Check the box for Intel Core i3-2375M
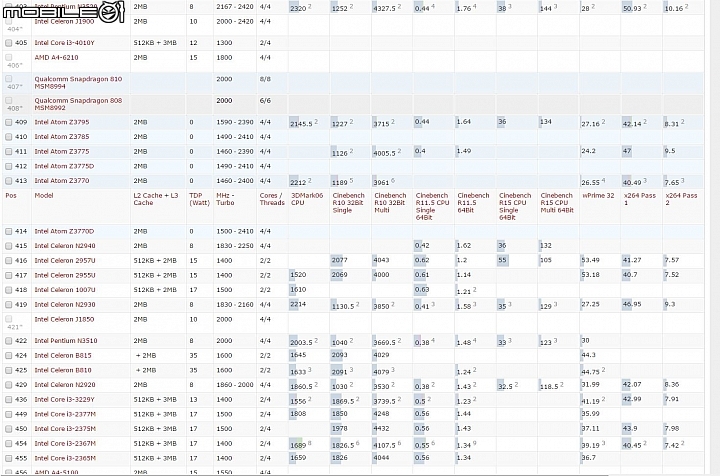 [x=8, y=429]
